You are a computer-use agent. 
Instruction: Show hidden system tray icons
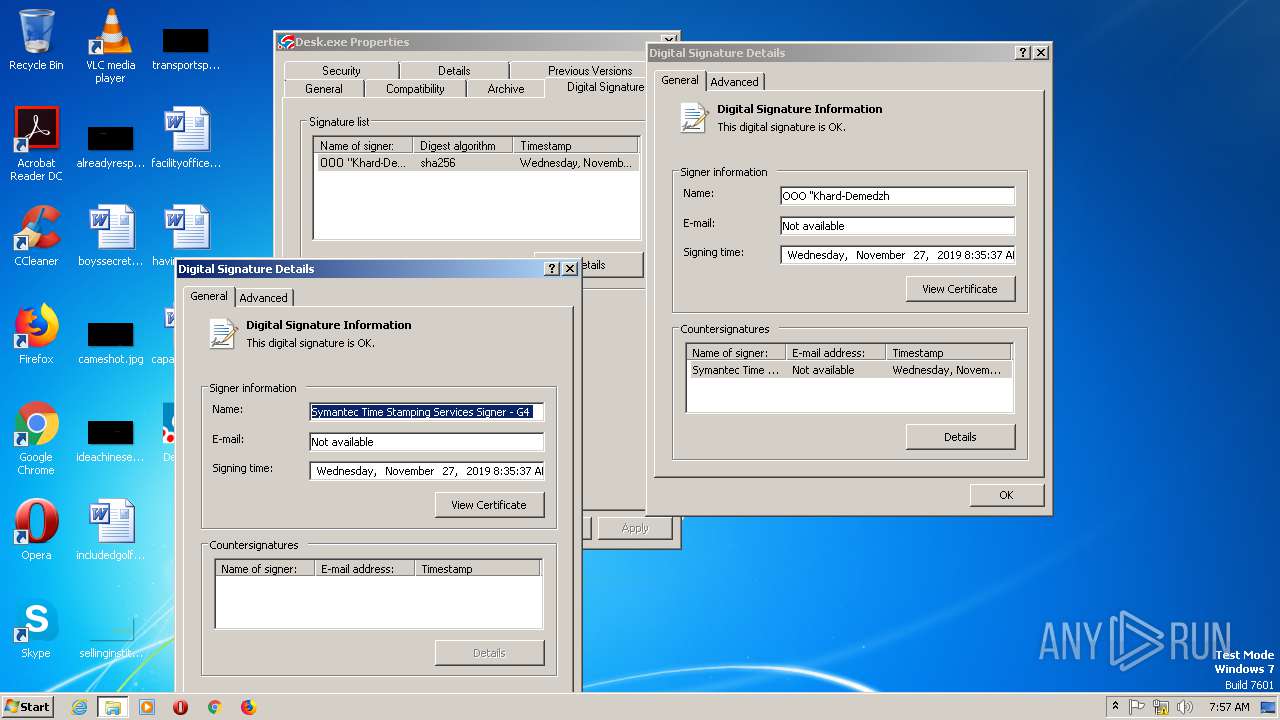click(x=1116, y=706)
